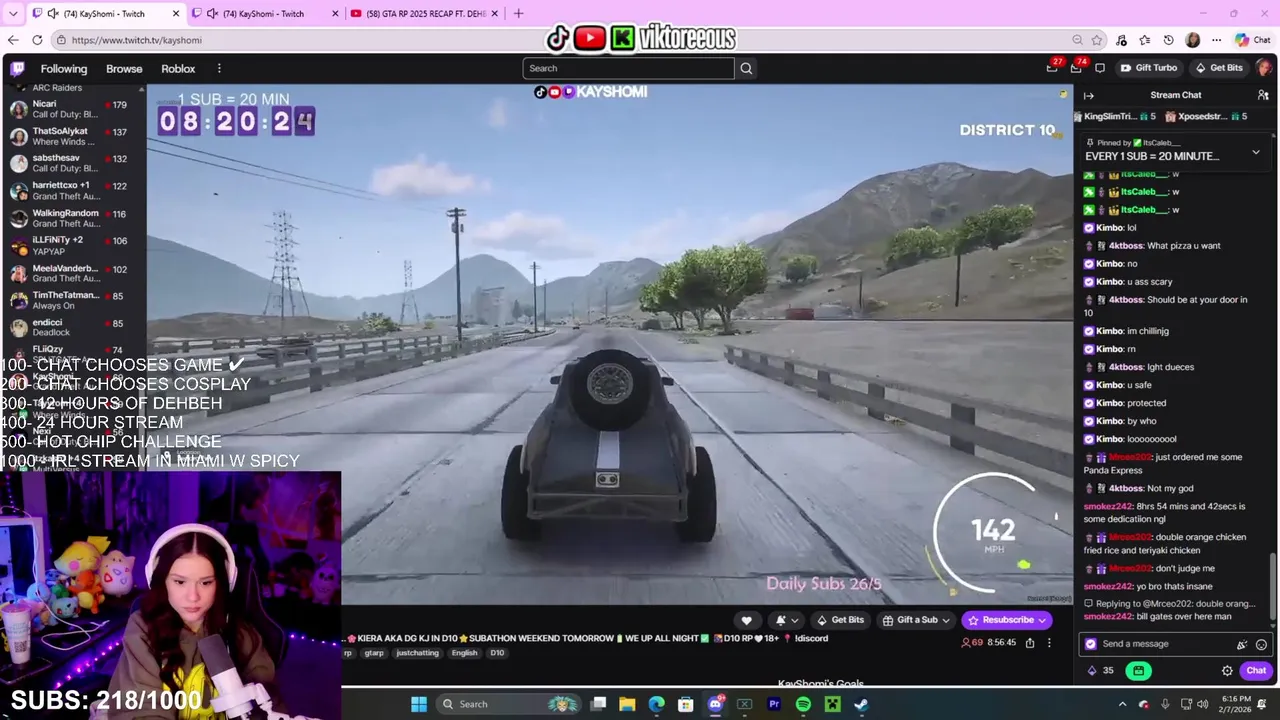Open browser favorites list icon
The image size is (1280, 720).
point(1144,40)
